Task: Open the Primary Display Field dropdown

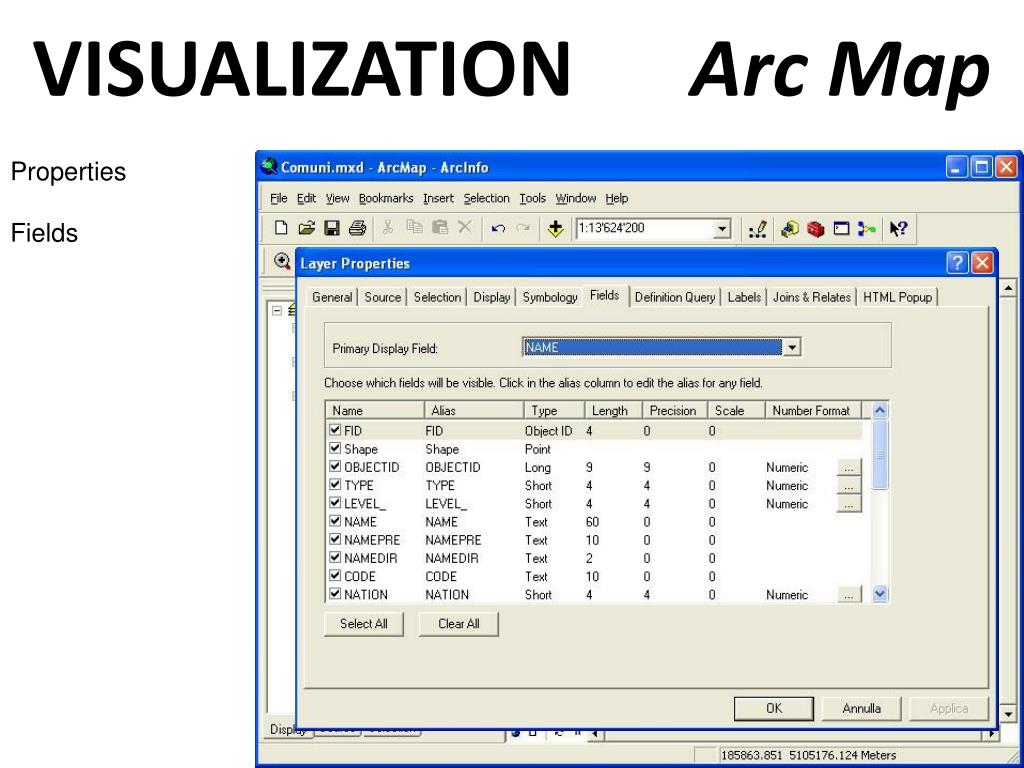Action: click(x=792, y=347)
